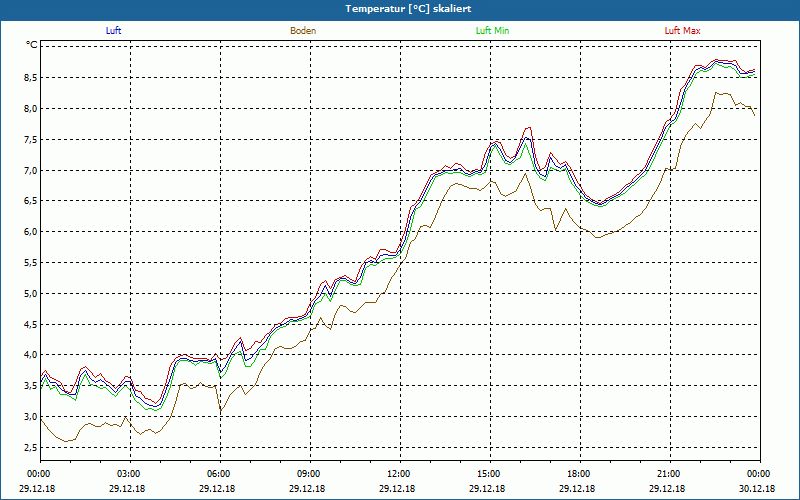This screenshot has width=800, height=500.
Task: Select the Luft legend label
Action: (115, 31)
